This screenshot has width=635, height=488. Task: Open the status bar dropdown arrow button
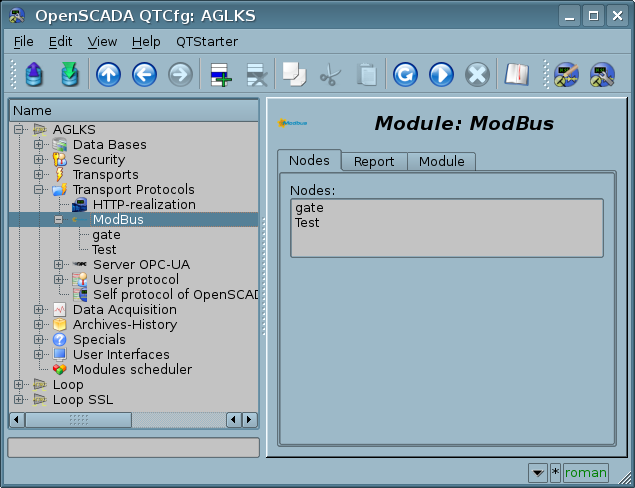coord(537,472)
